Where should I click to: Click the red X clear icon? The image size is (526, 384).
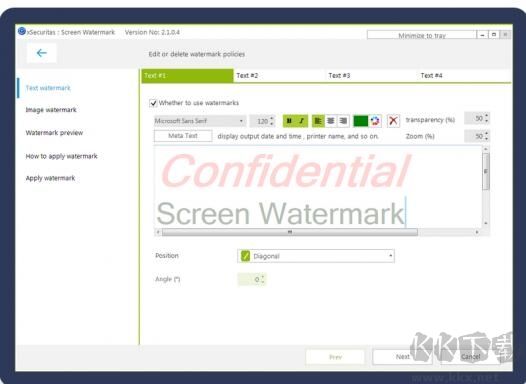pos(393,121)
